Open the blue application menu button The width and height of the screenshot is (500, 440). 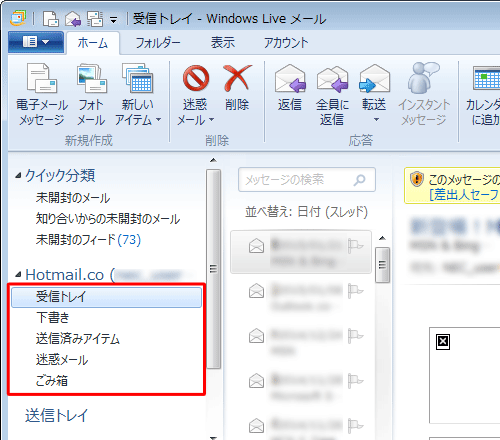[x=36, y=42]
